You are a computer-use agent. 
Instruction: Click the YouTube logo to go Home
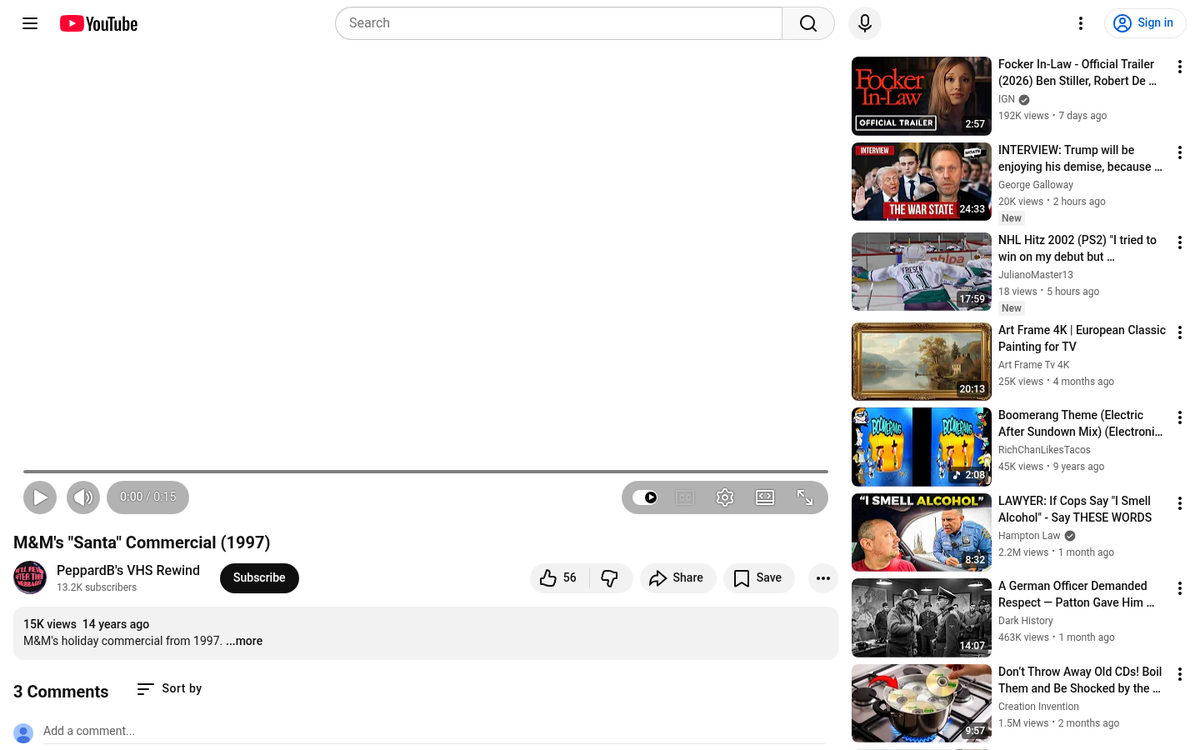[x=98, y=23]
